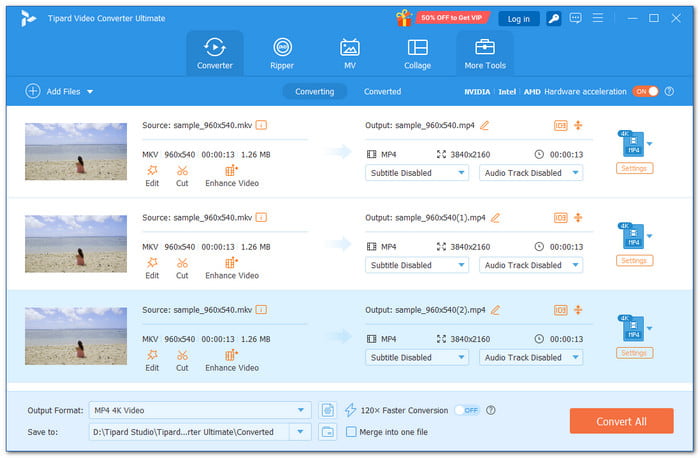The height and width of the screenshot is (458, 700).
Task: Enhance Video for the second file
Action: click(x=232, y=269)
